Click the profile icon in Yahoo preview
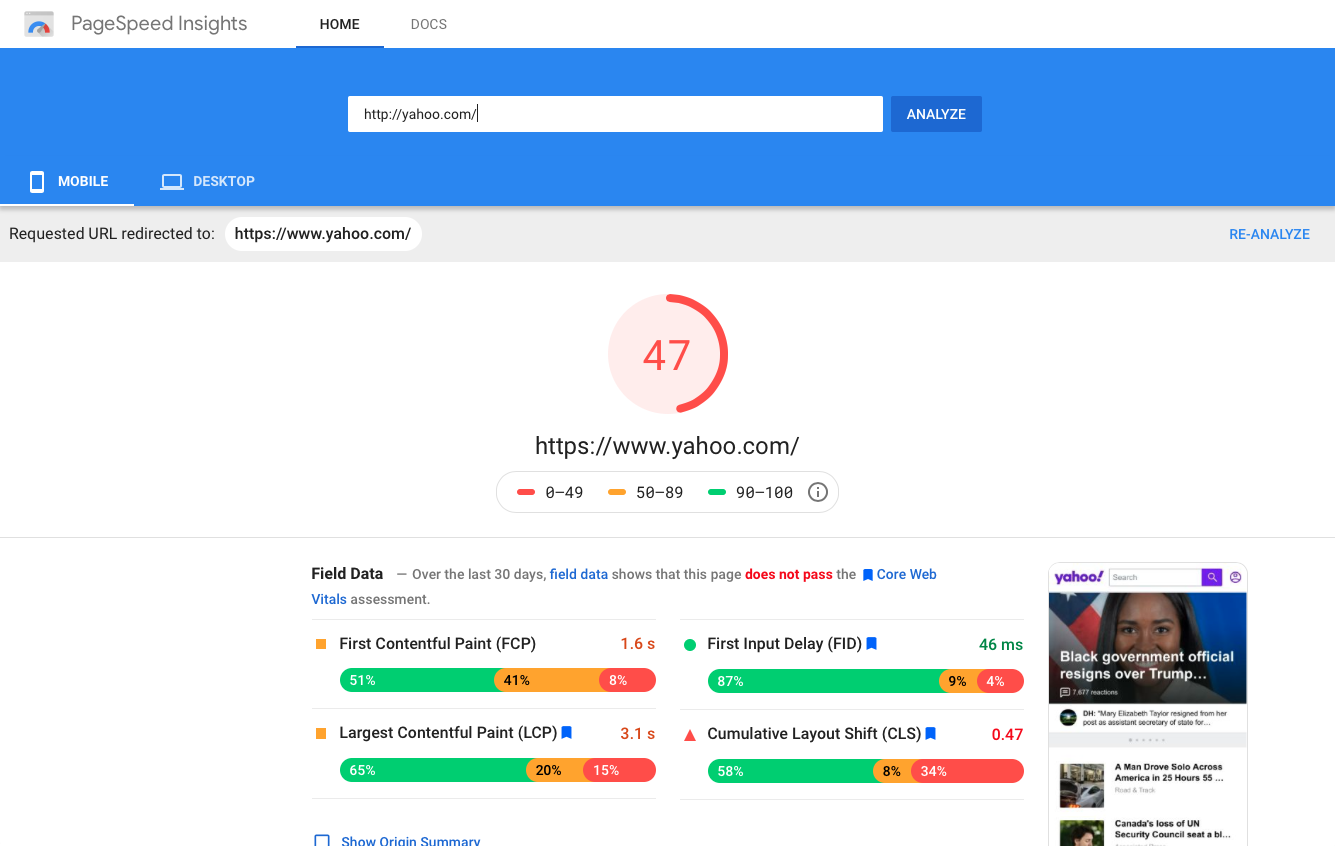 pos(1235,577)
